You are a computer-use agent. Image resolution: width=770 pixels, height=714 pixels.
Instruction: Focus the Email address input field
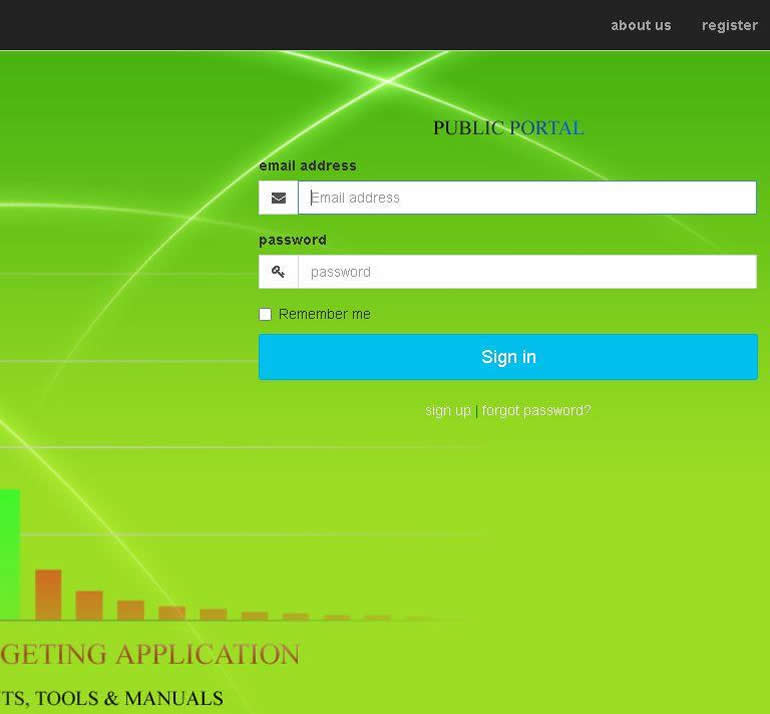[527, 198]
